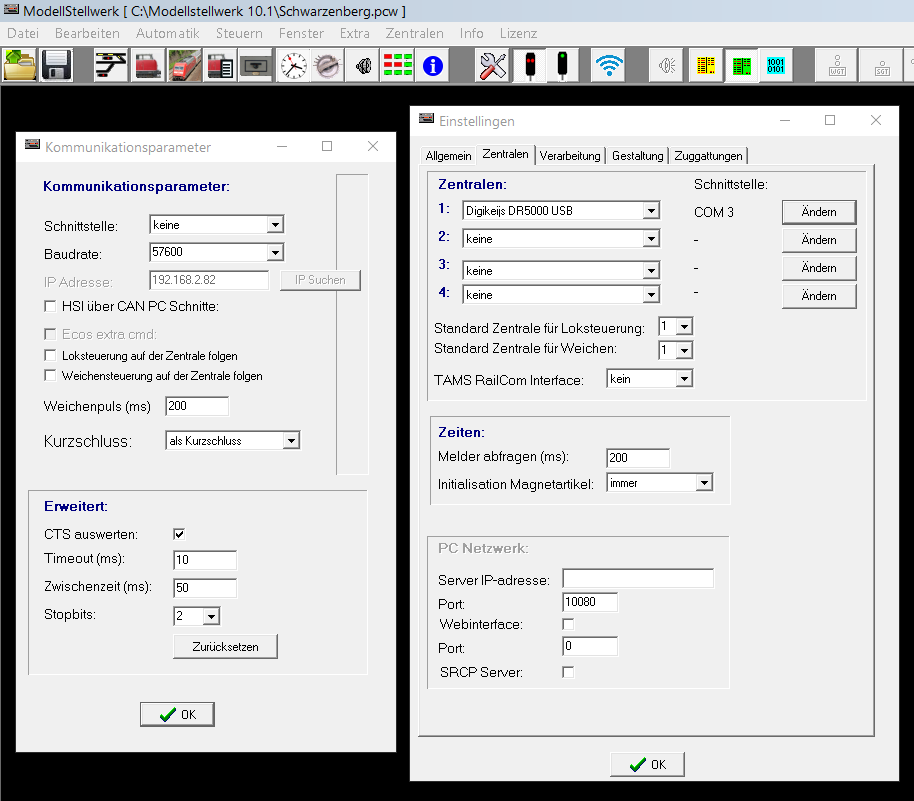Viewport: 914px width, 801px height.
Task: Open the Zentrale 3 dropdown
Action: point(561,270)
